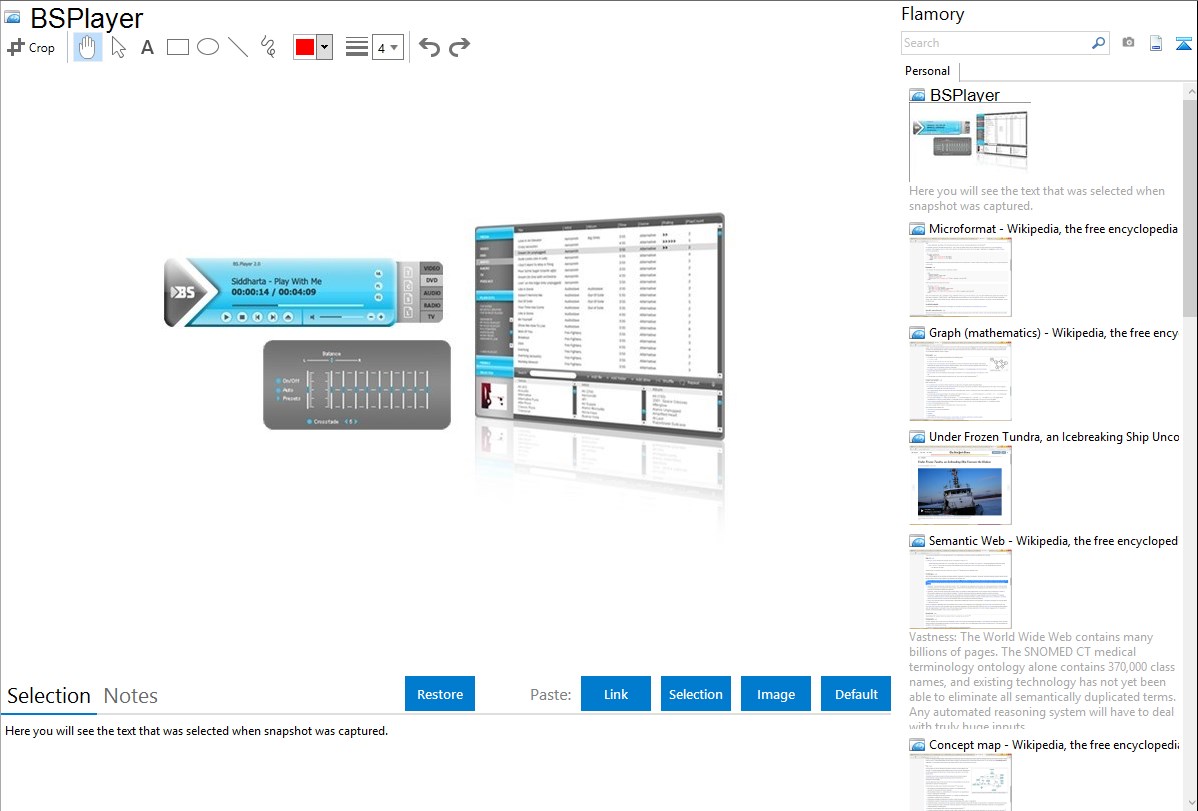Select the rectangle shape tool
1198x811 pixels.
coord(178,47)
